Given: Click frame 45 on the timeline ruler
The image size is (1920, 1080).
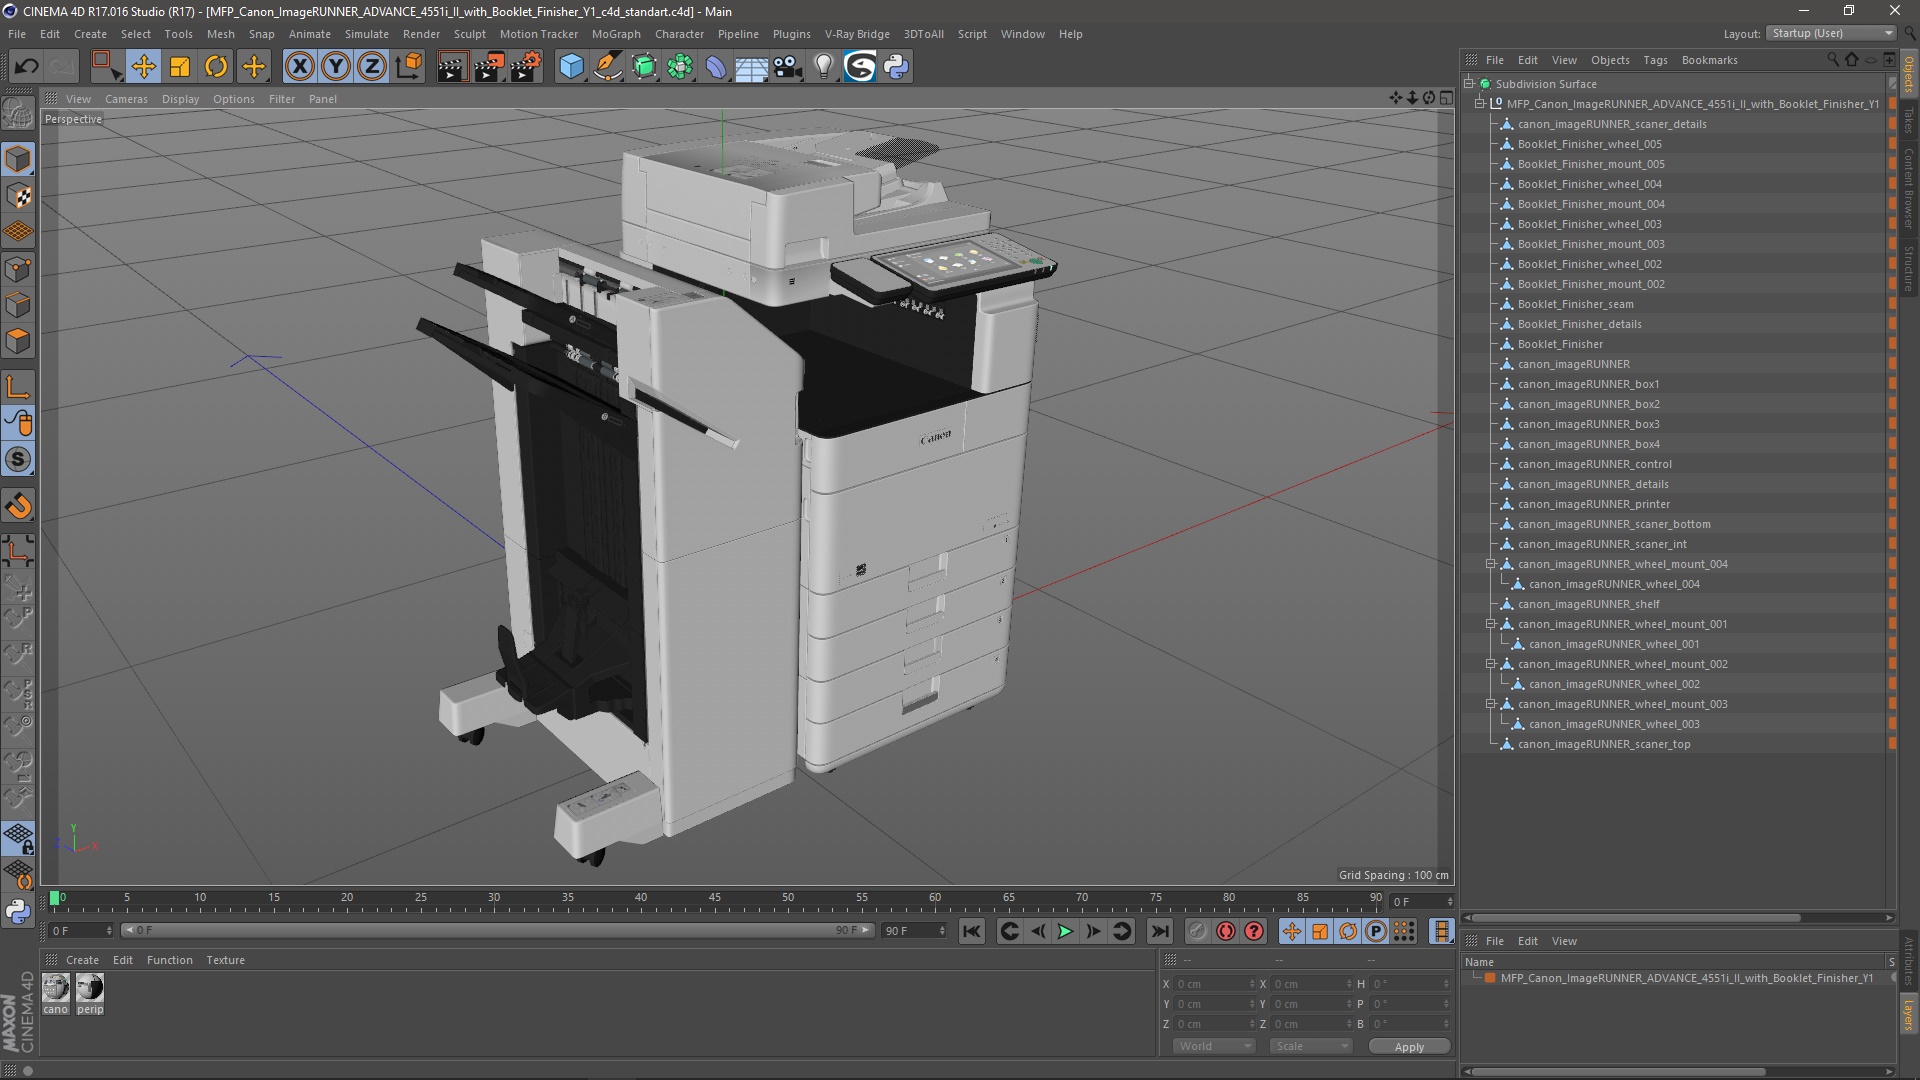Looking at the screenshot, I should (714, 898).
